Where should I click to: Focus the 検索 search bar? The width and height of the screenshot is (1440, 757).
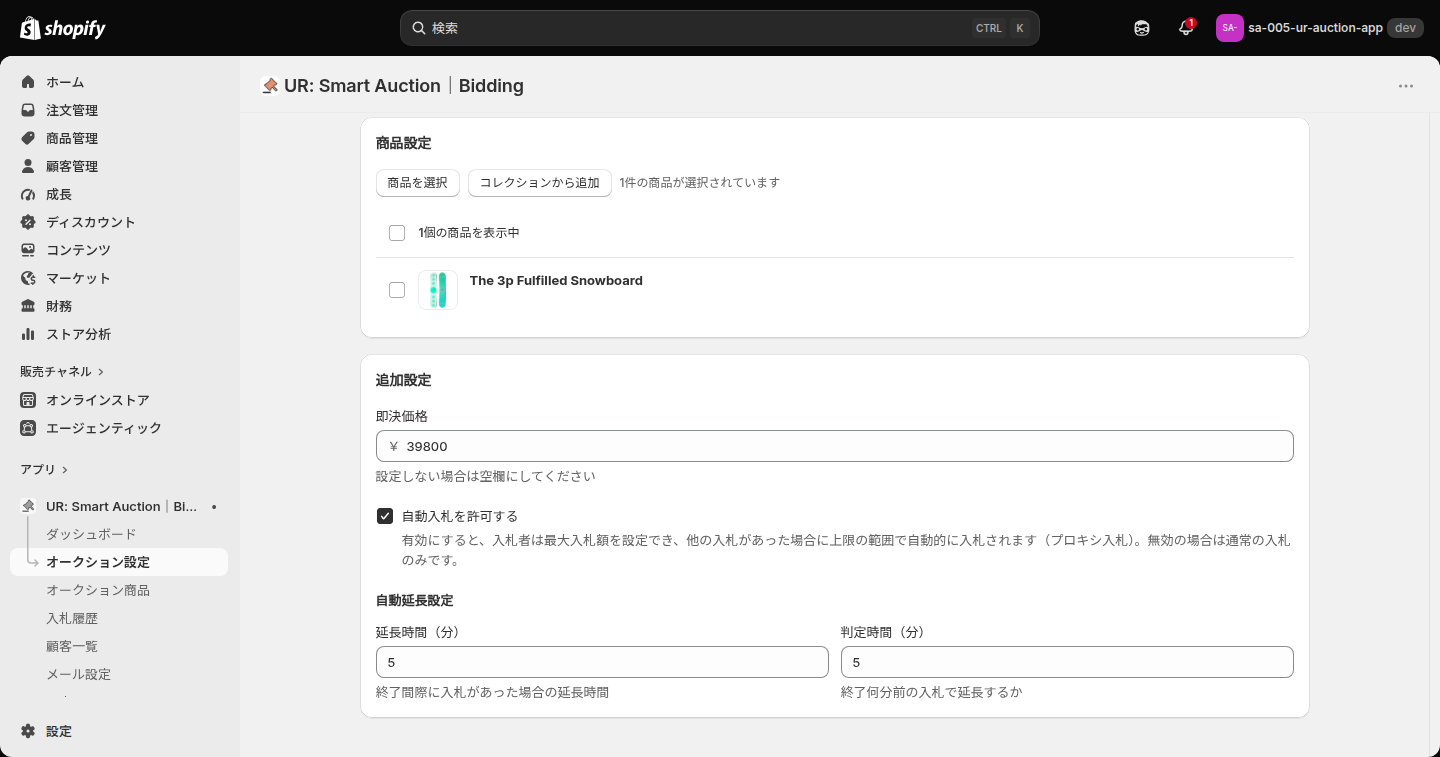(x=720, y=28)
